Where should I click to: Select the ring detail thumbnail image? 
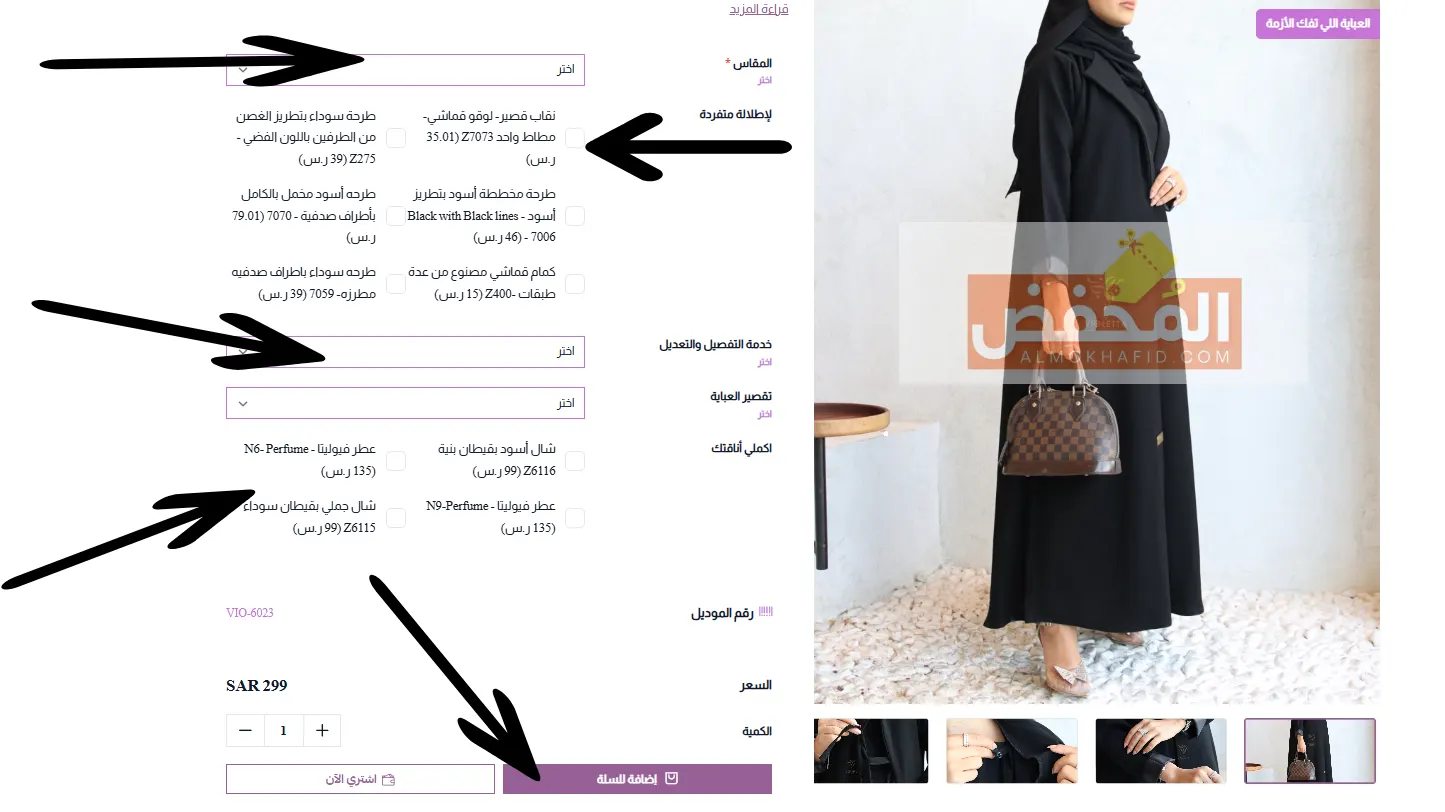click(1161, 751)
